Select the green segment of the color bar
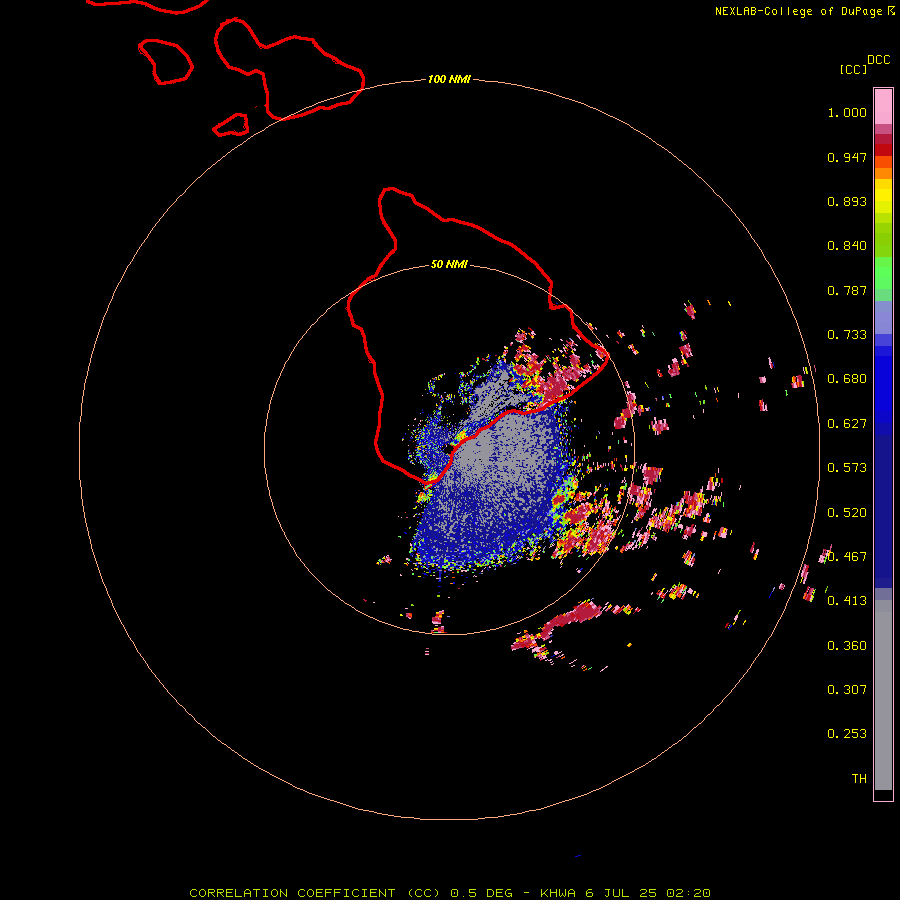The width and height of the screenshot is (900, 900). click(x=883, y=273)
